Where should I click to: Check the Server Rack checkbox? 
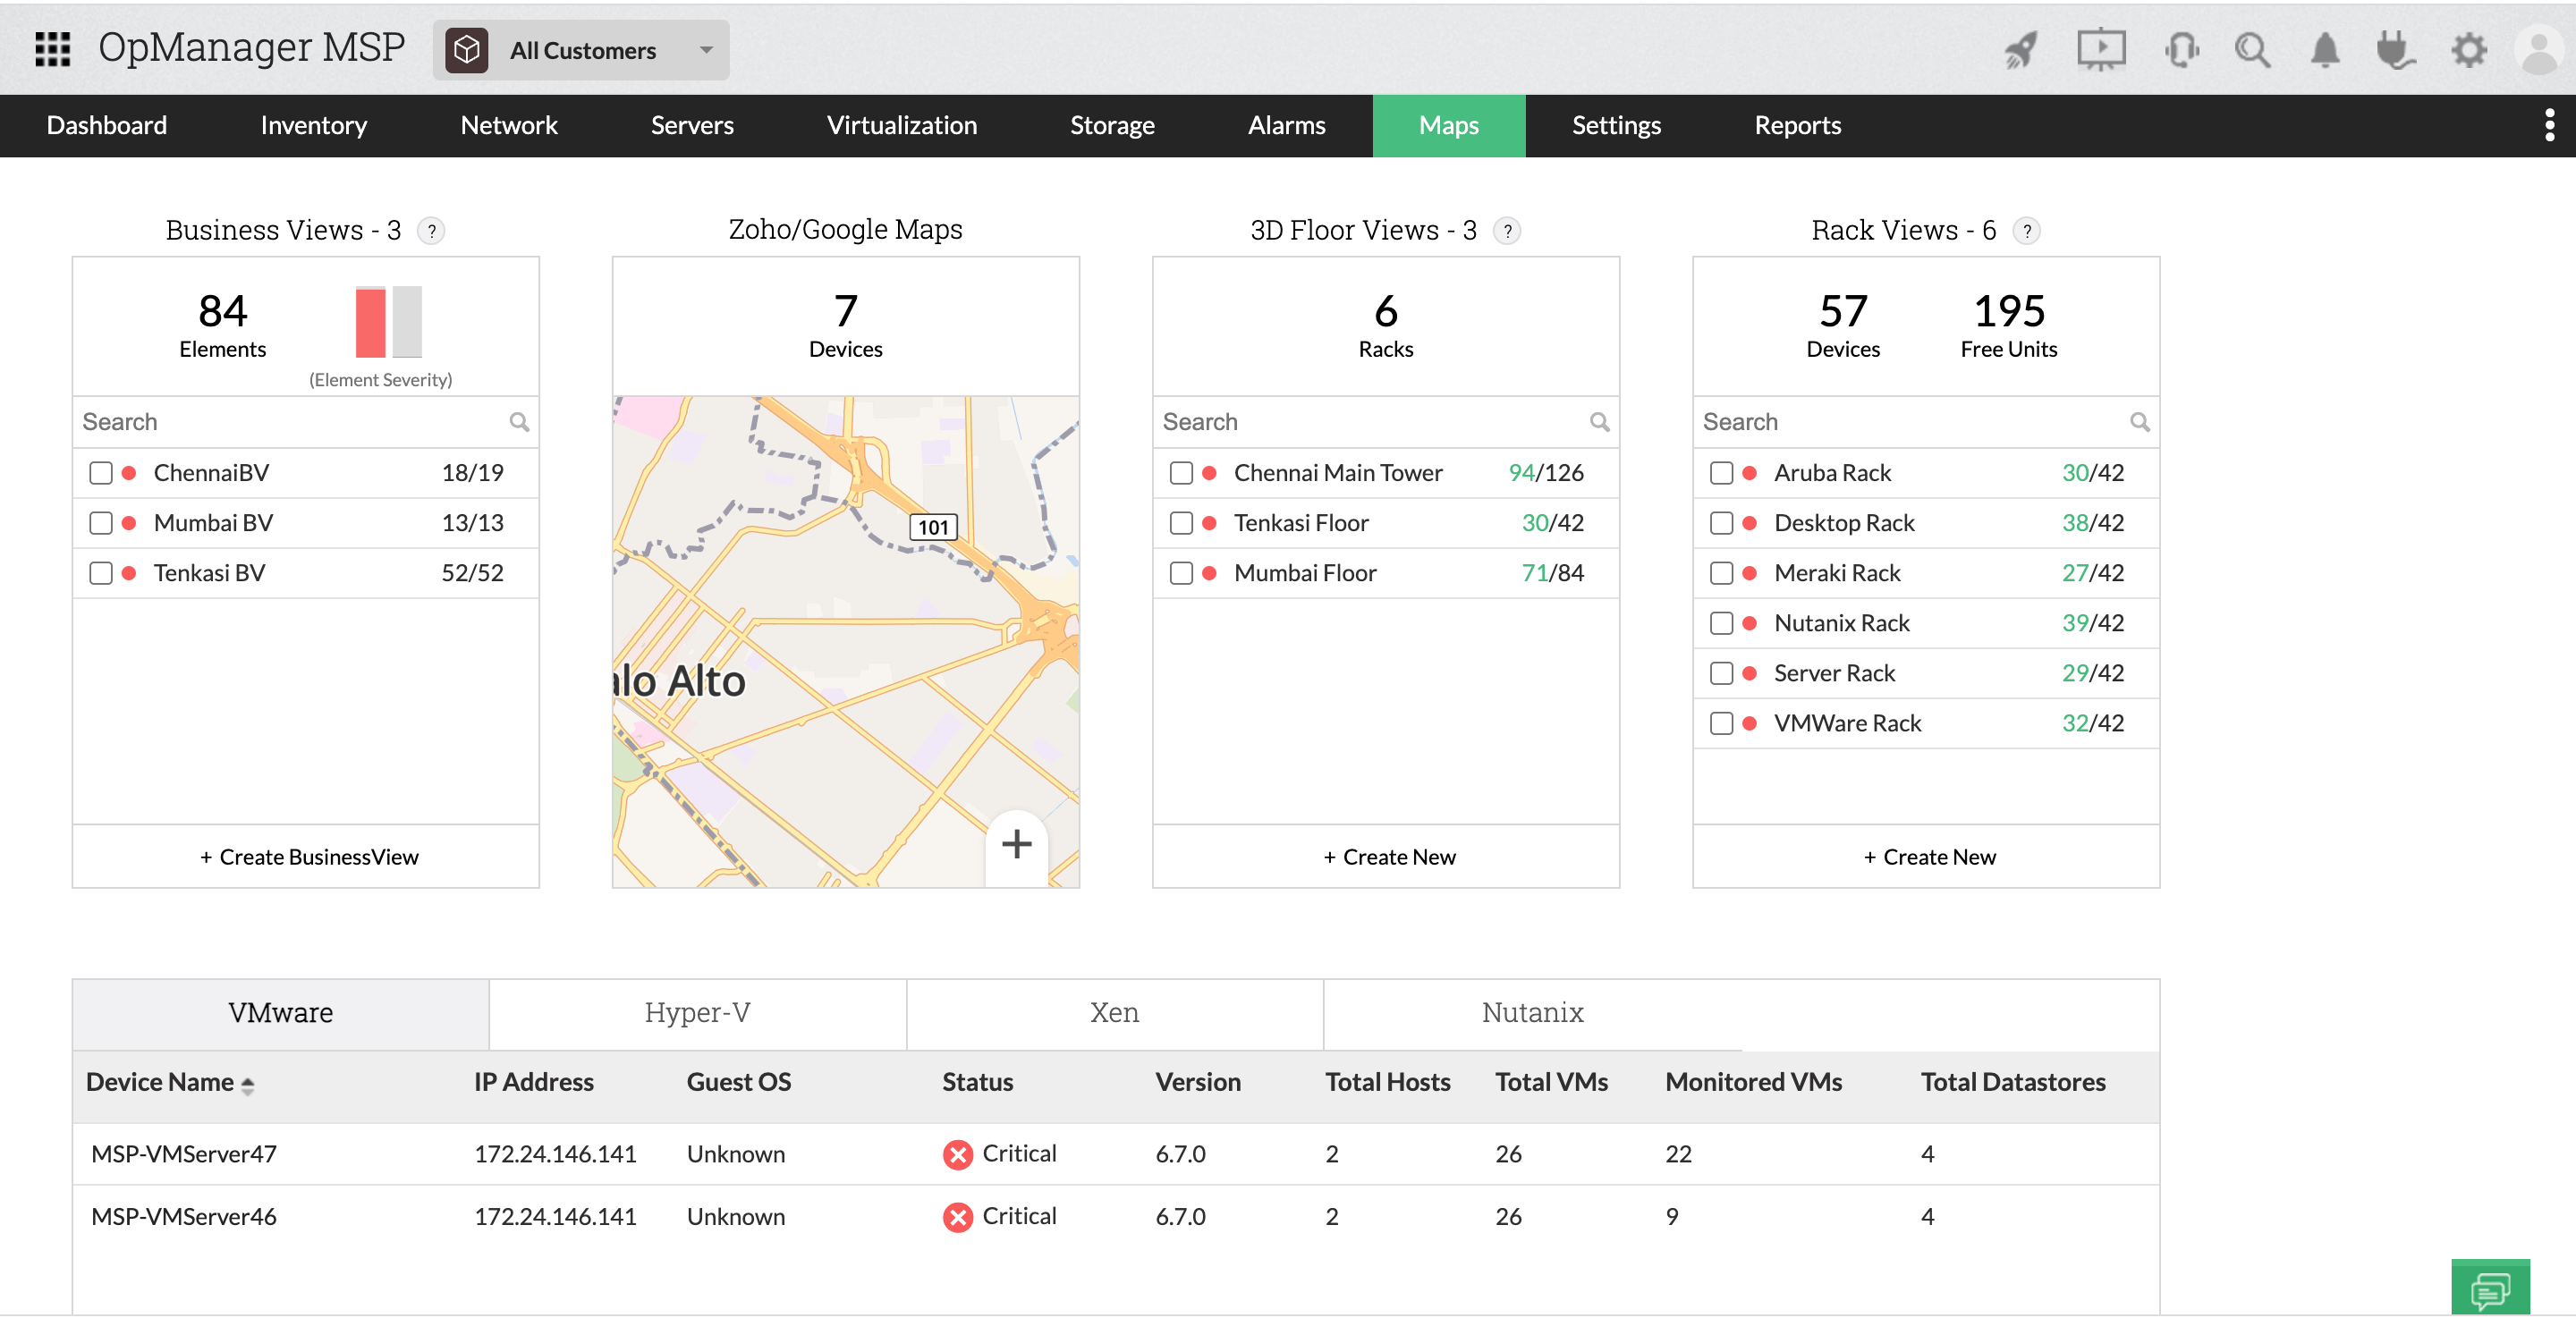[1721, 673]
